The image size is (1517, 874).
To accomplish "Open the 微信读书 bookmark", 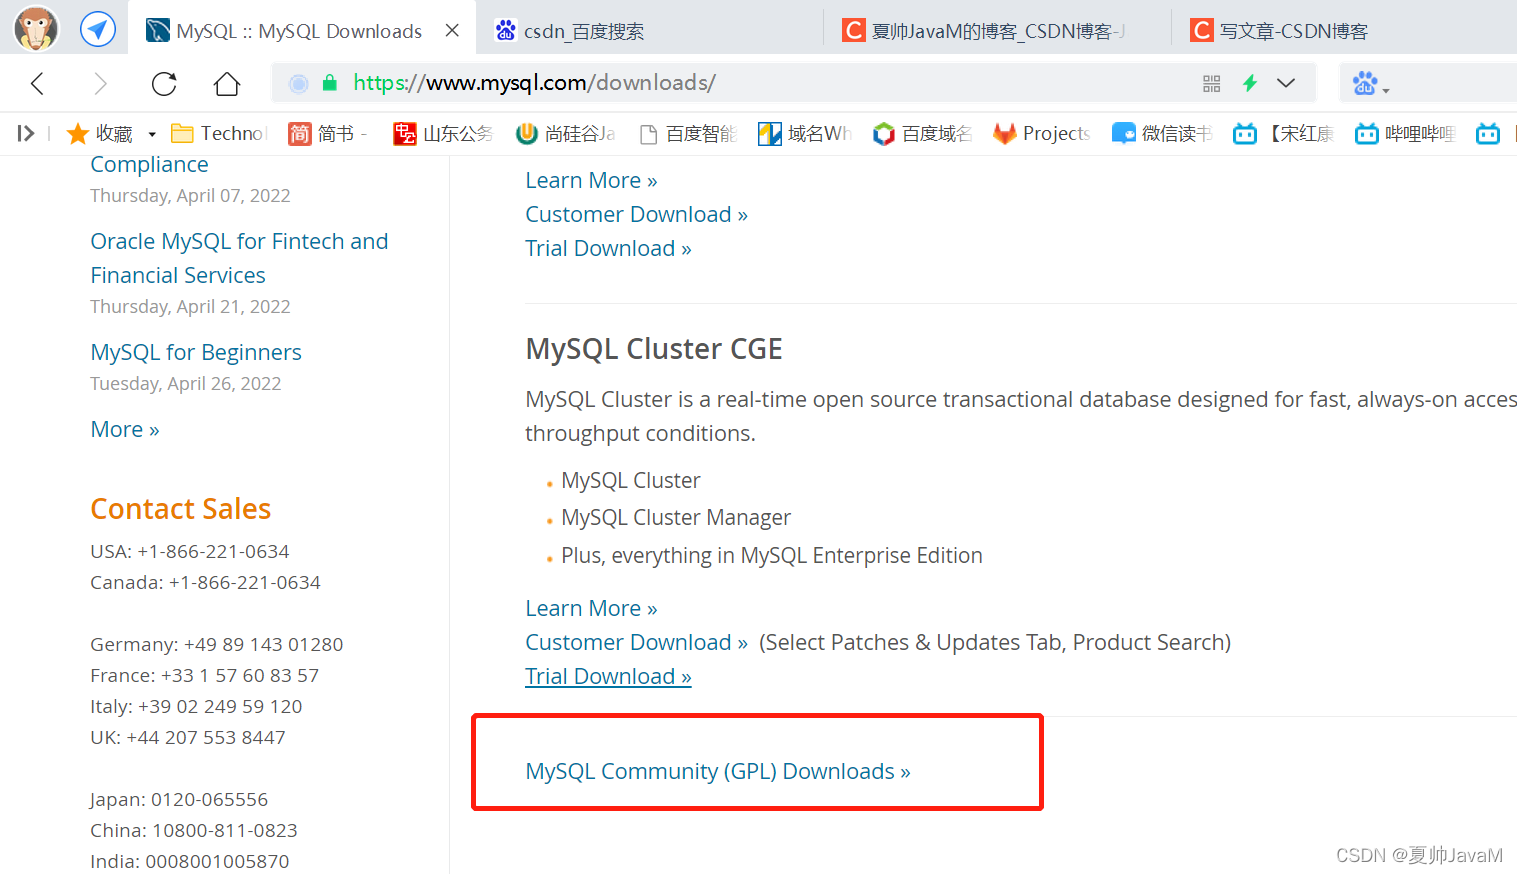I will [x=1162, y=133].
